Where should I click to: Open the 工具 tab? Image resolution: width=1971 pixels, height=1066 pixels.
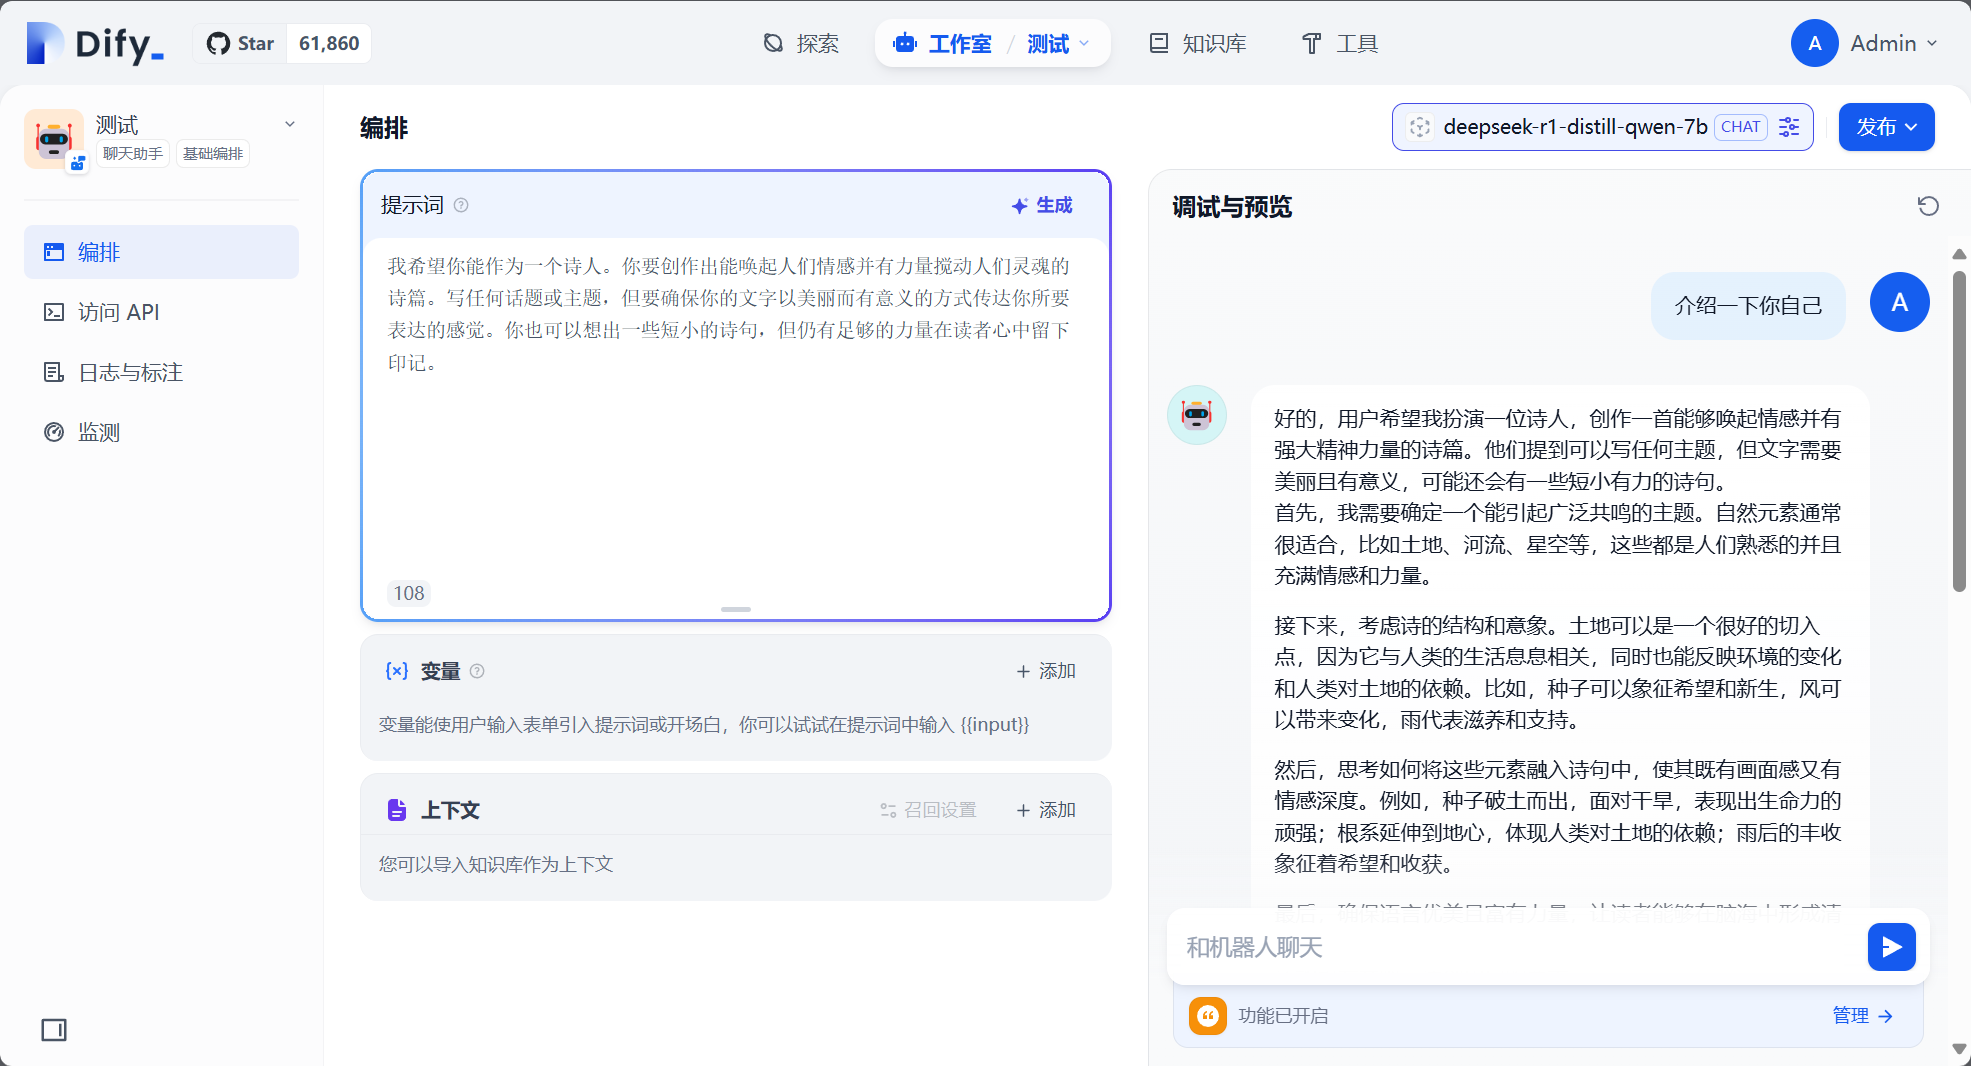click(x=1340, y=44)
